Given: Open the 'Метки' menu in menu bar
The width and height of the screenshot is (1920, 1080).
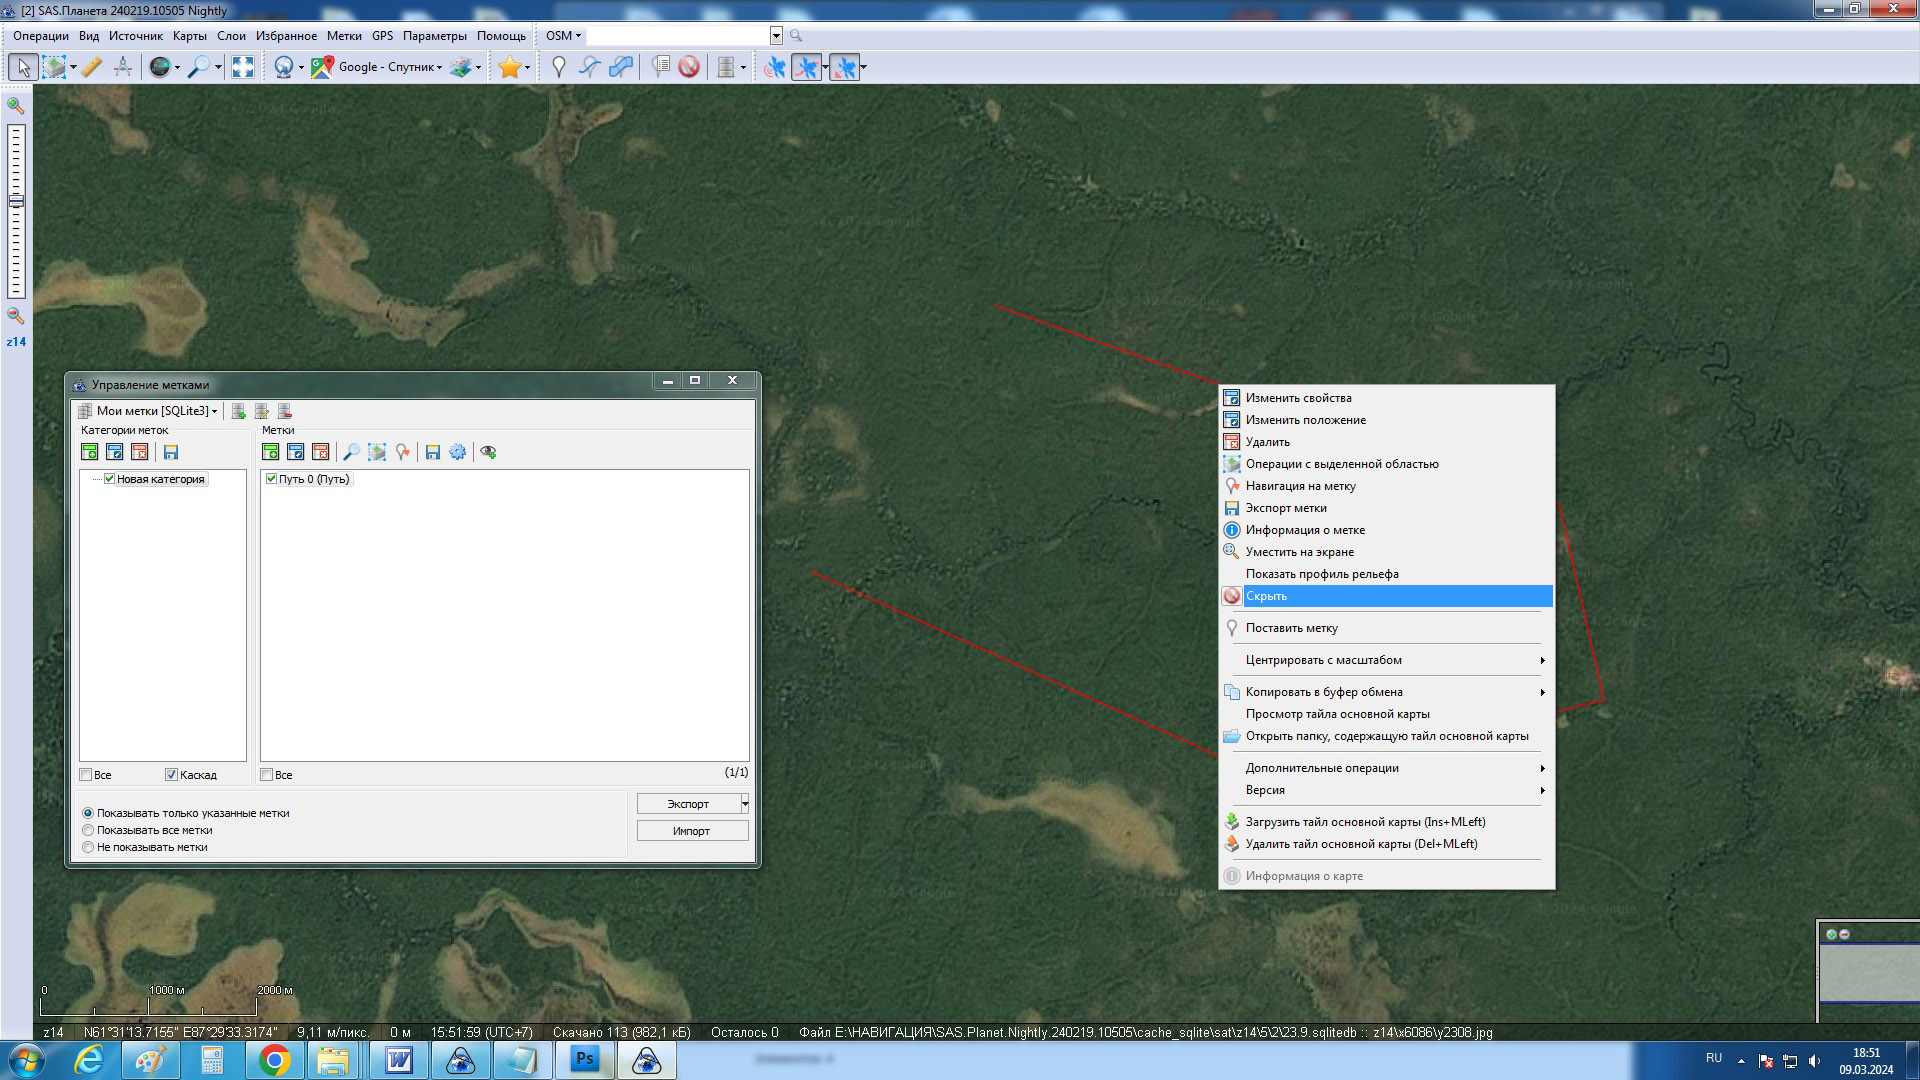Looking at the screenshot, I should pos(344,36).
